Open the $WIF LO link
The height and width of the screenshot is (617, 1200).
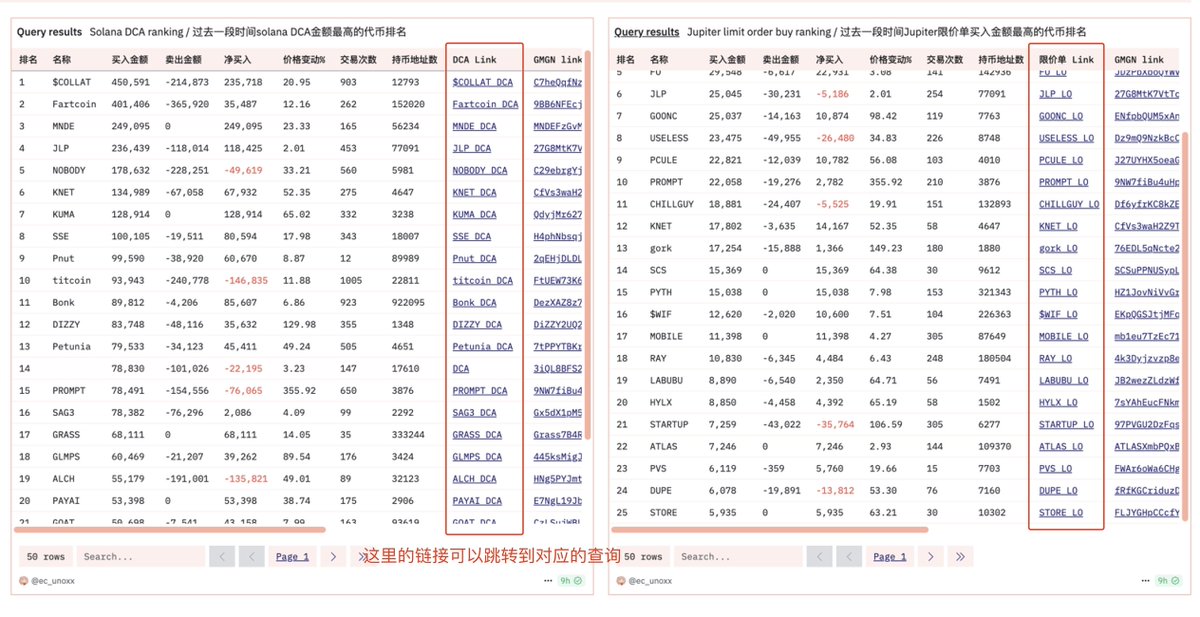pos(1058,314)
